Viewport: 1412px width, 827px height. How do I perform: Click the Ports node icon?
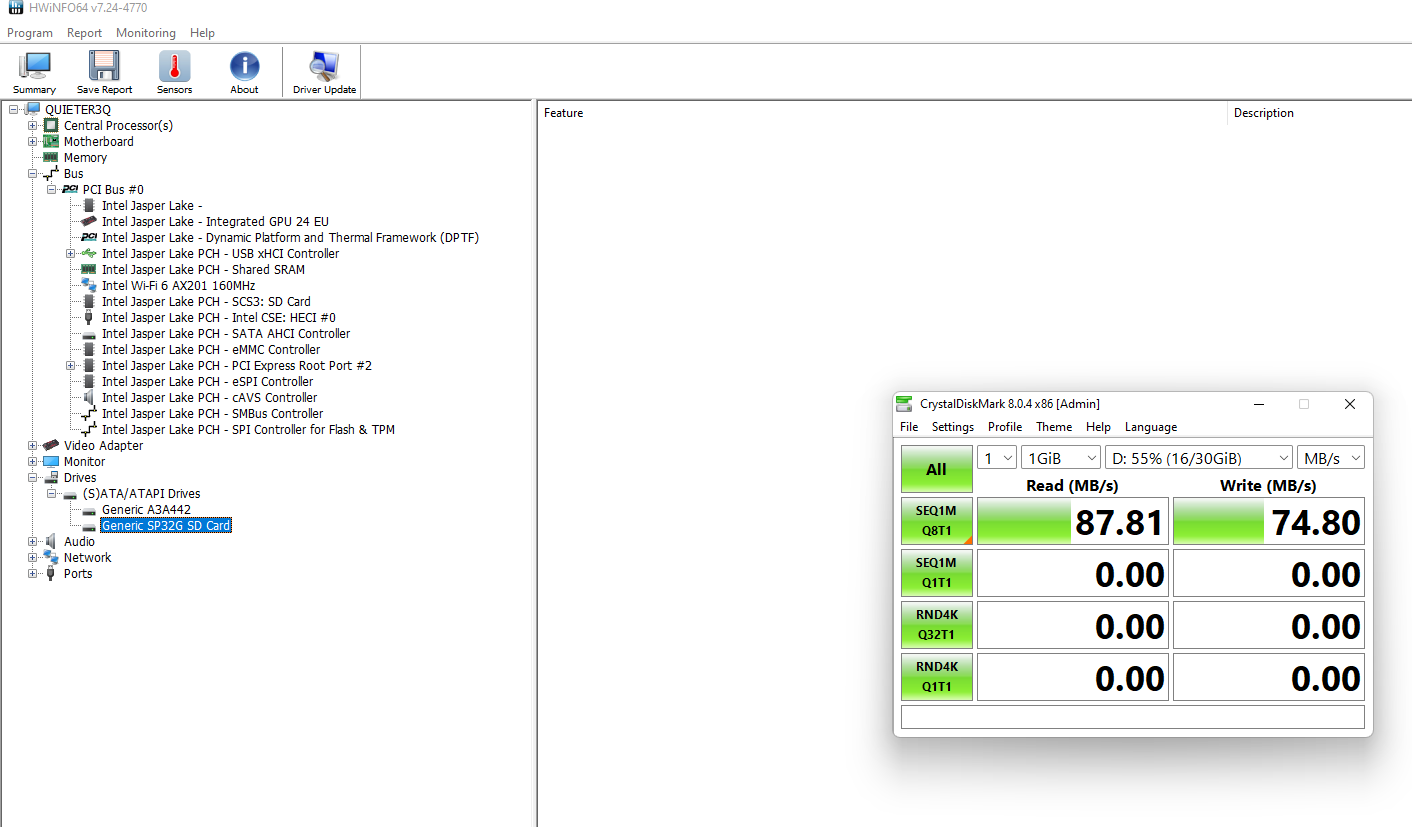tap(51, 573)
